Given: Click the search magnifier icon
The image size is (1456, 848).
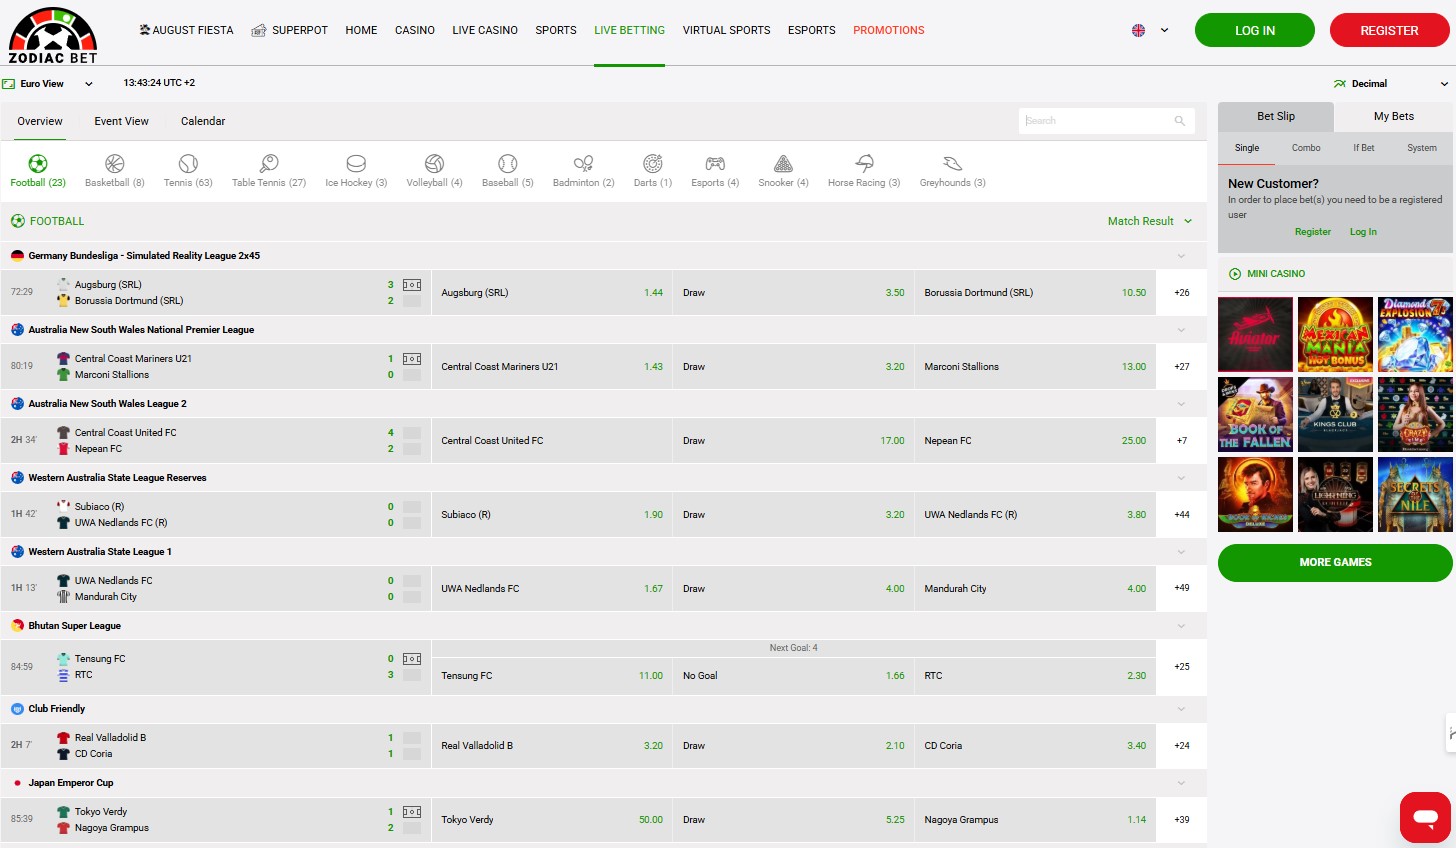Looking at the screenshot, I should click(x=1180, y=121).
